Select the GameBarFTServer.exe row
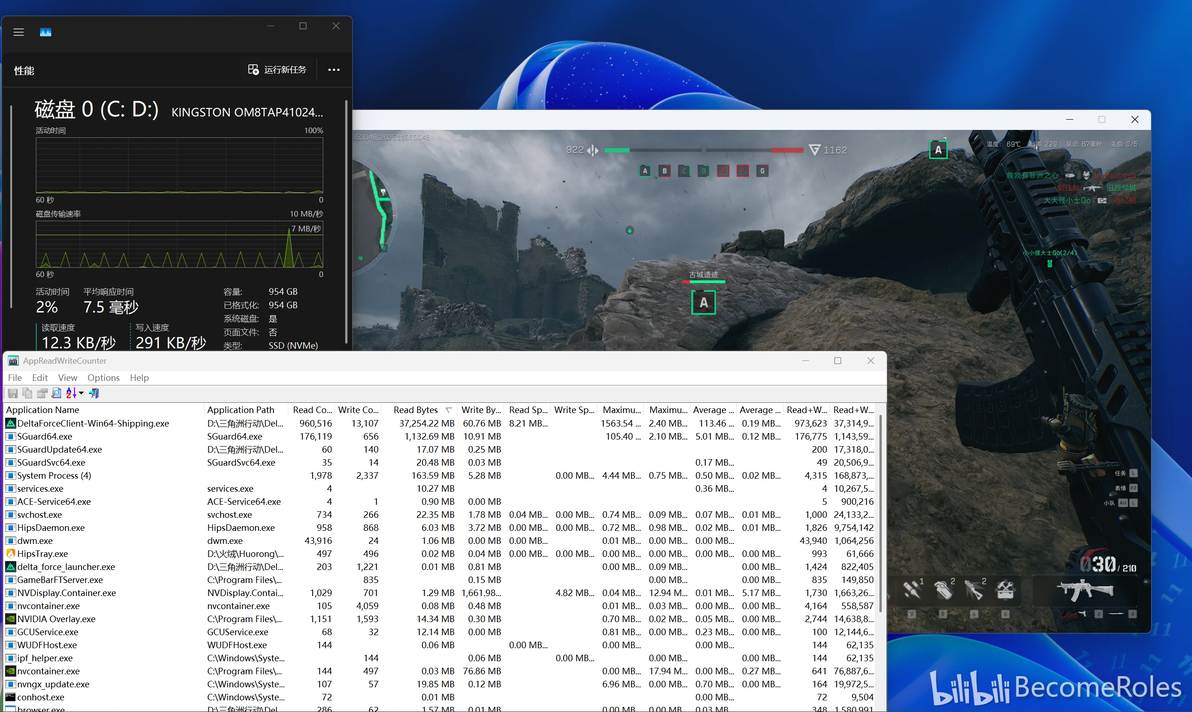 click(x=441, y=580)
